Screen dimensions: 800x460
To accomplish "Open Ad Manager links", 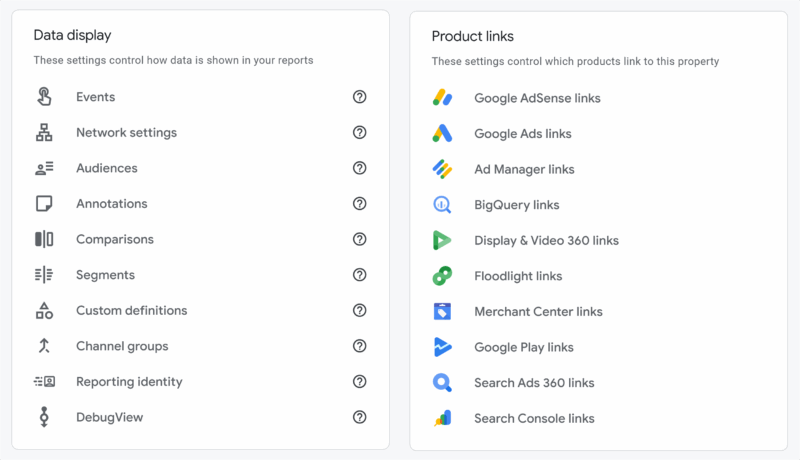I will pos(524,169).
